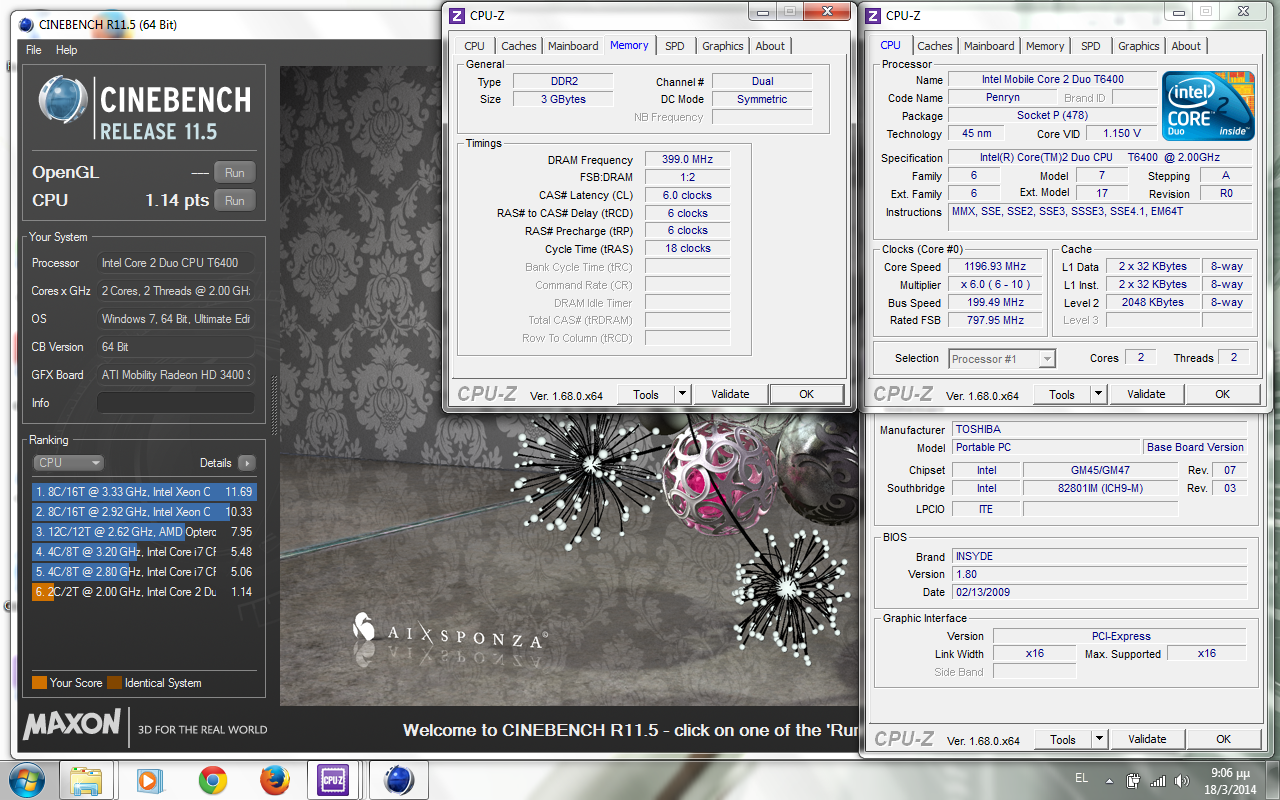Select CPU tab in Memory window

pos(475,46)
